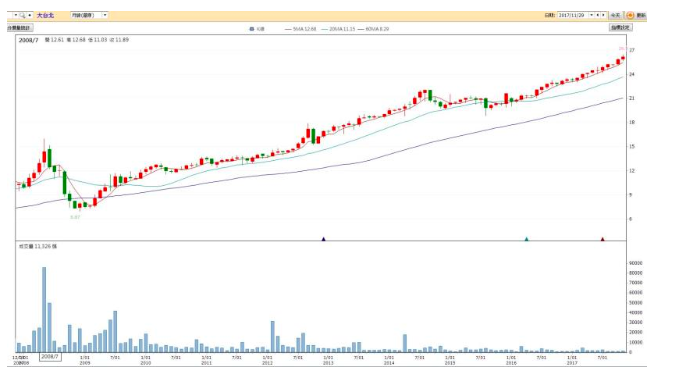Click the 分價量統計 button
The image size is (699, 391).
click(x=20, y=28)
